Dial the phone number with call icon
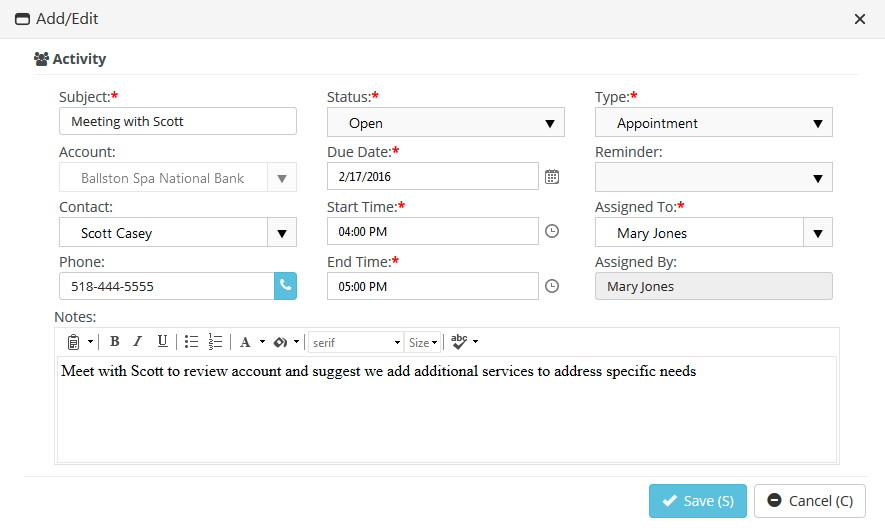The height and width of the screenshot is (528, 885). coord(286,286)
